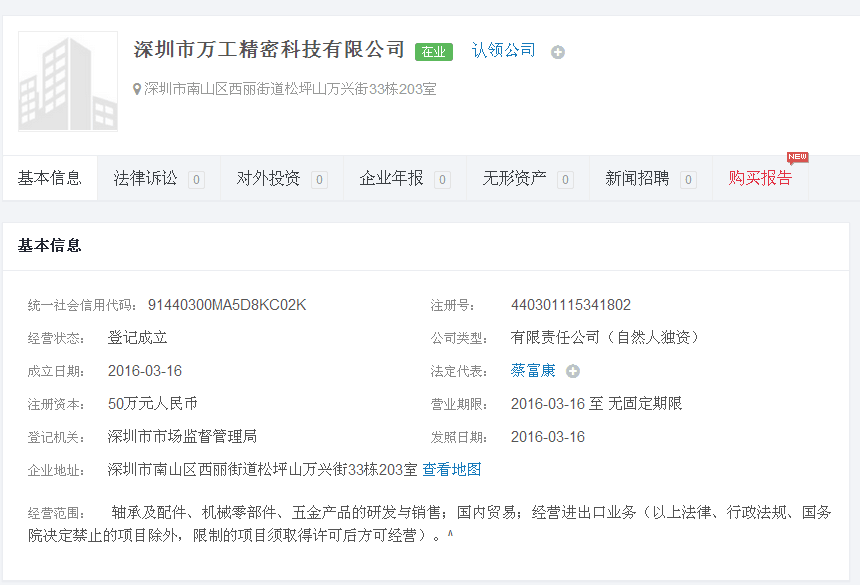860x585 pixels.
Task: Click the company building logo placeholder
Action: [x=68, y=82]
